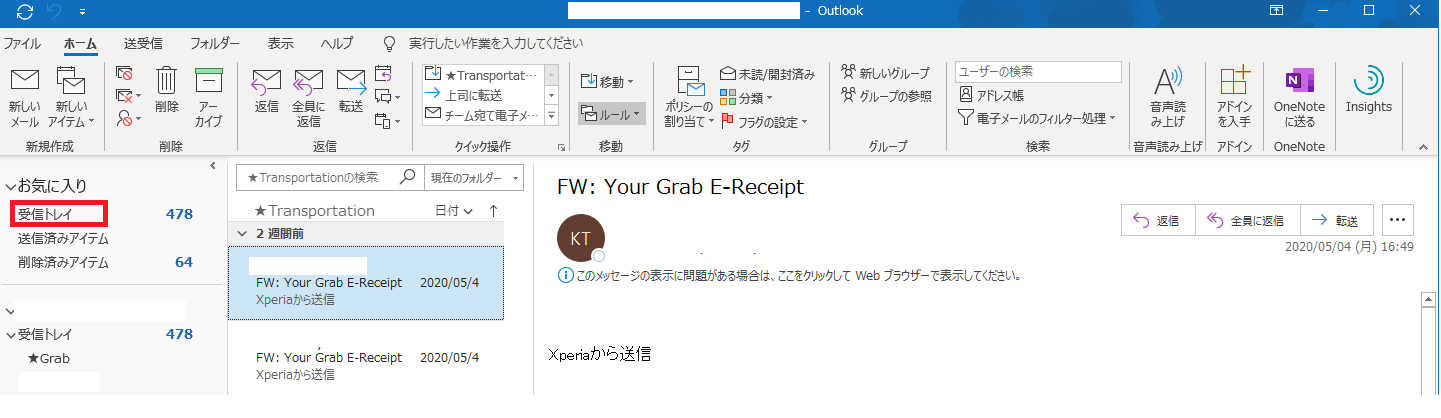
Task: Open the Date (日付) sort dropdown
Action: tap(454, 211)
